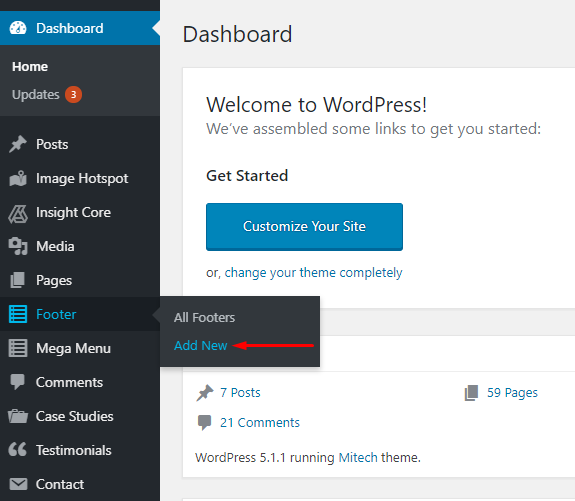Choose All Footers in the flyout
Screen dimensions: 575x501
click(x=204, y=318)
